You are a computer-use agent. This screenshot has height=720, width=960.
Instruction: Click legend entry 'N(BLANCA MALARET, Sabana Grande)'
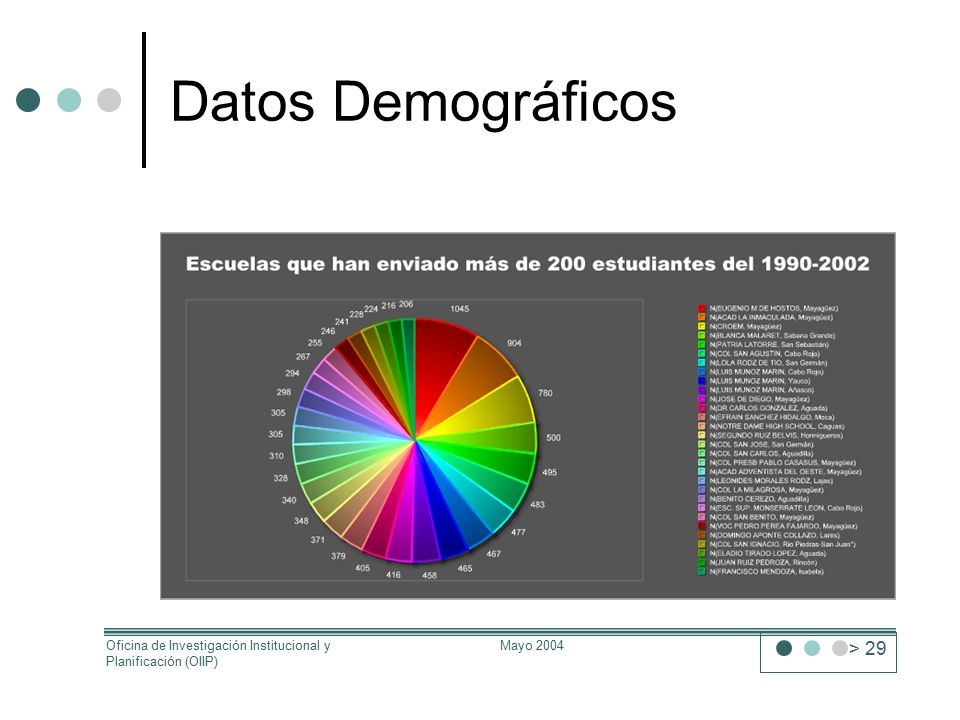772,336
